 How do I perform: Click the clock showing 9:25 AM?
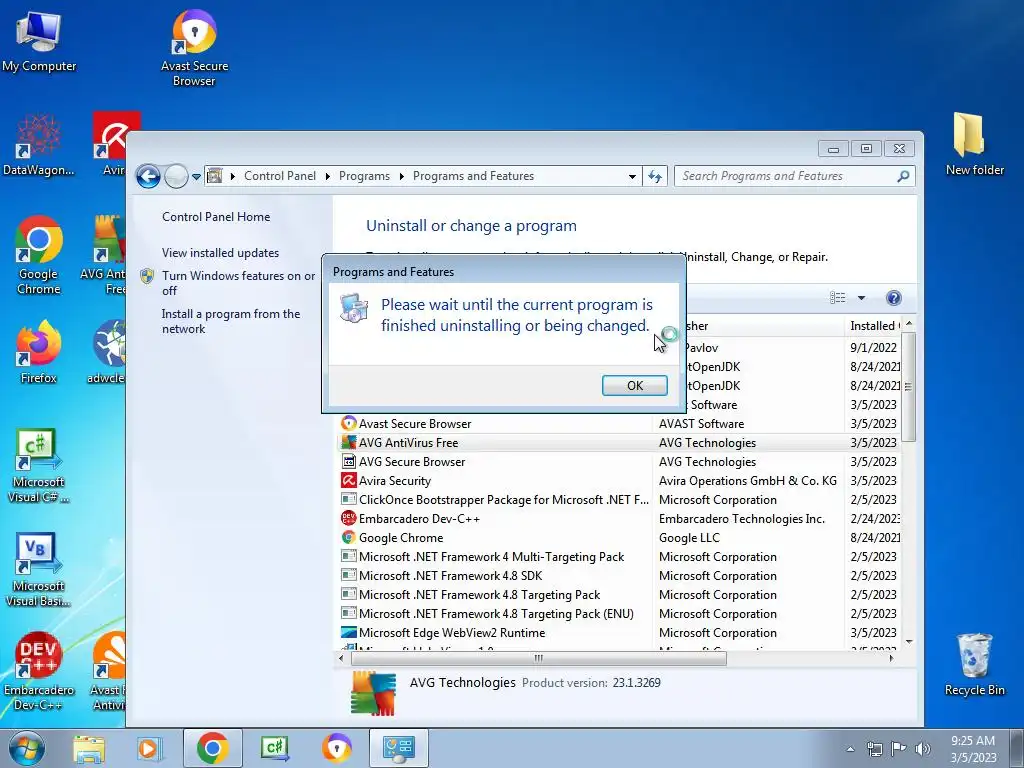pos(973,748)
